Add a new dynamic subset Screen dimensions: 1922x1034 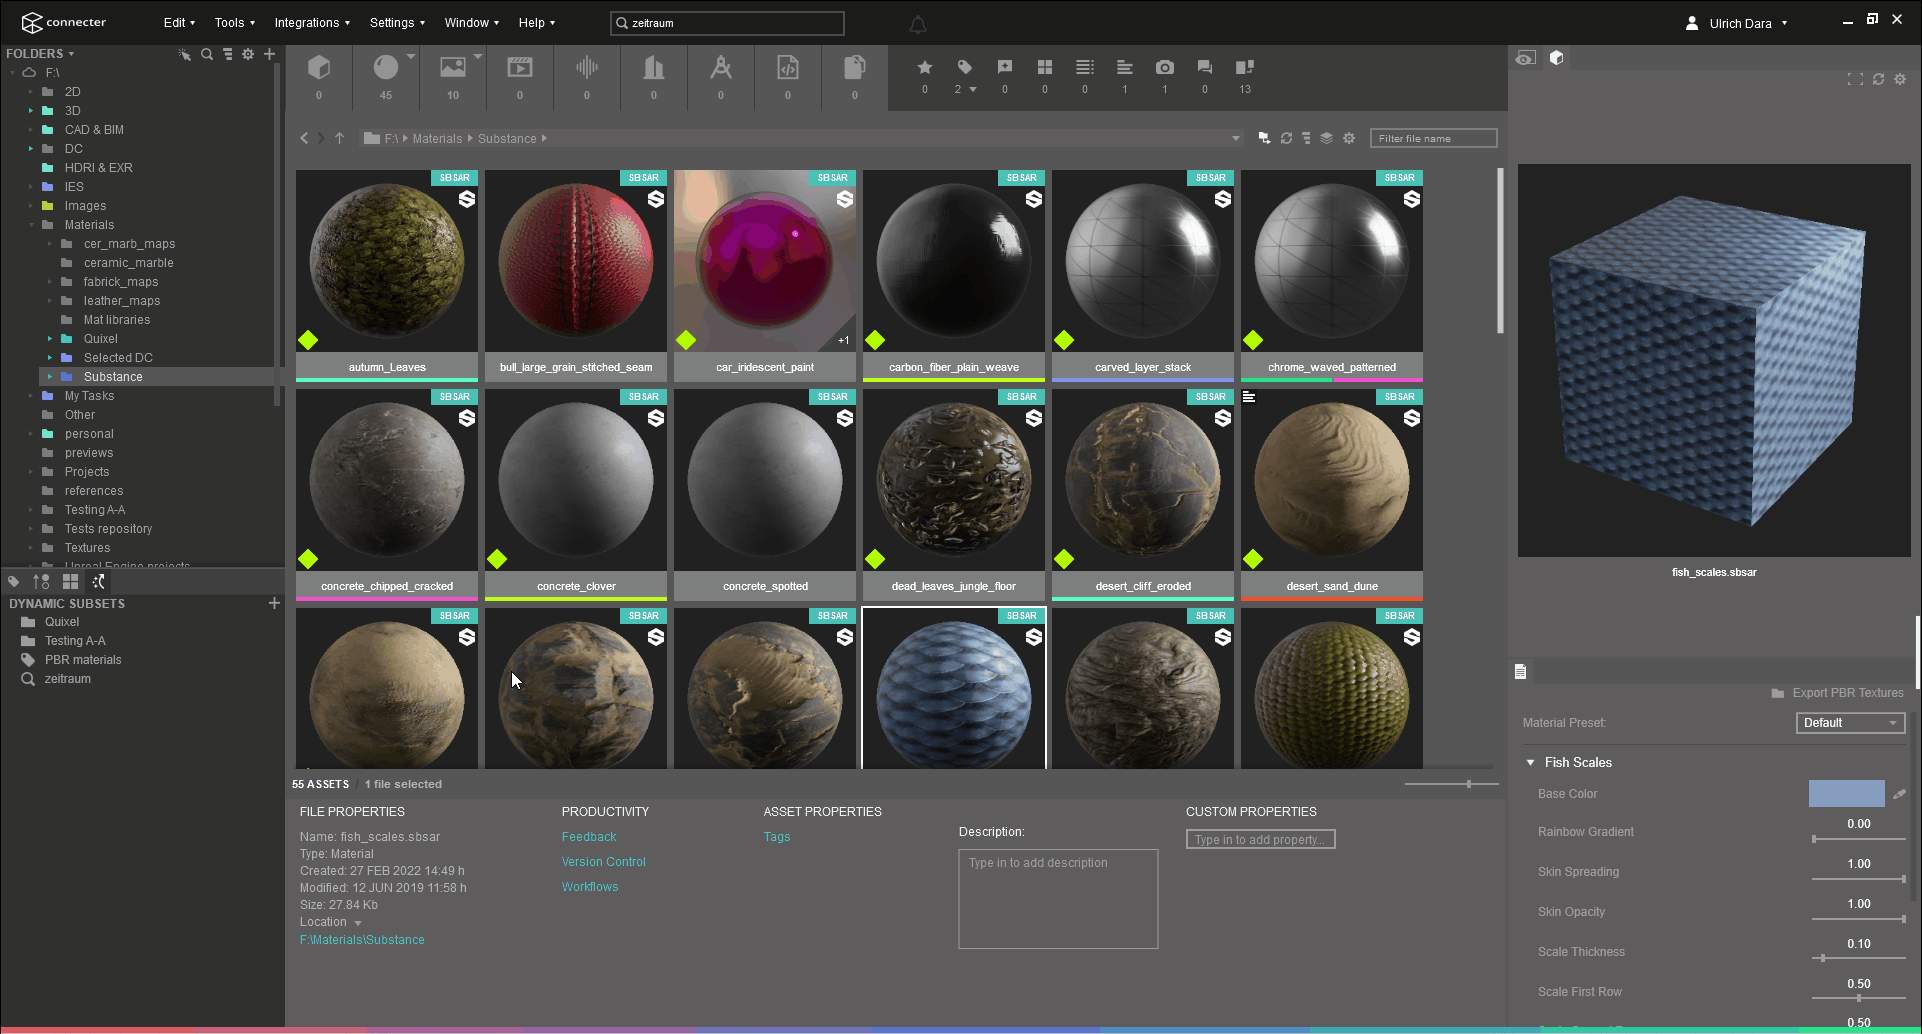click(274, 603)
